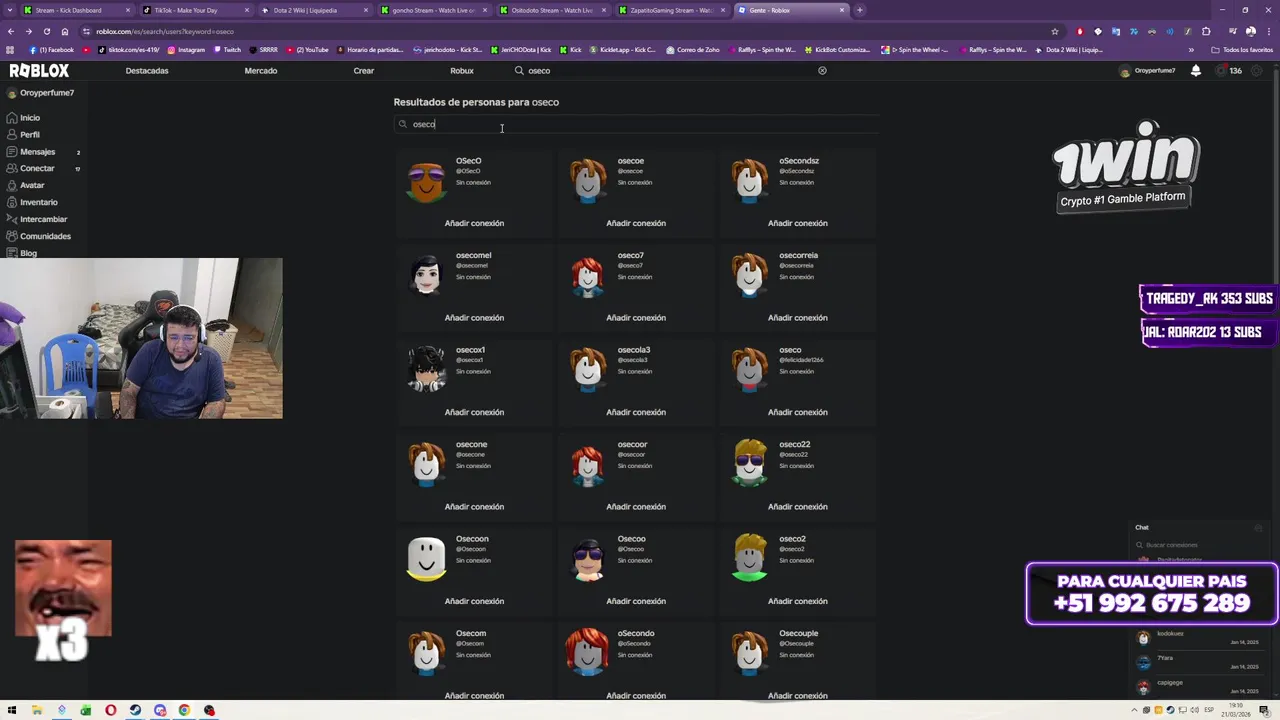Add connection to oseco22
The image size is (1280, 720).
[797, 507]
